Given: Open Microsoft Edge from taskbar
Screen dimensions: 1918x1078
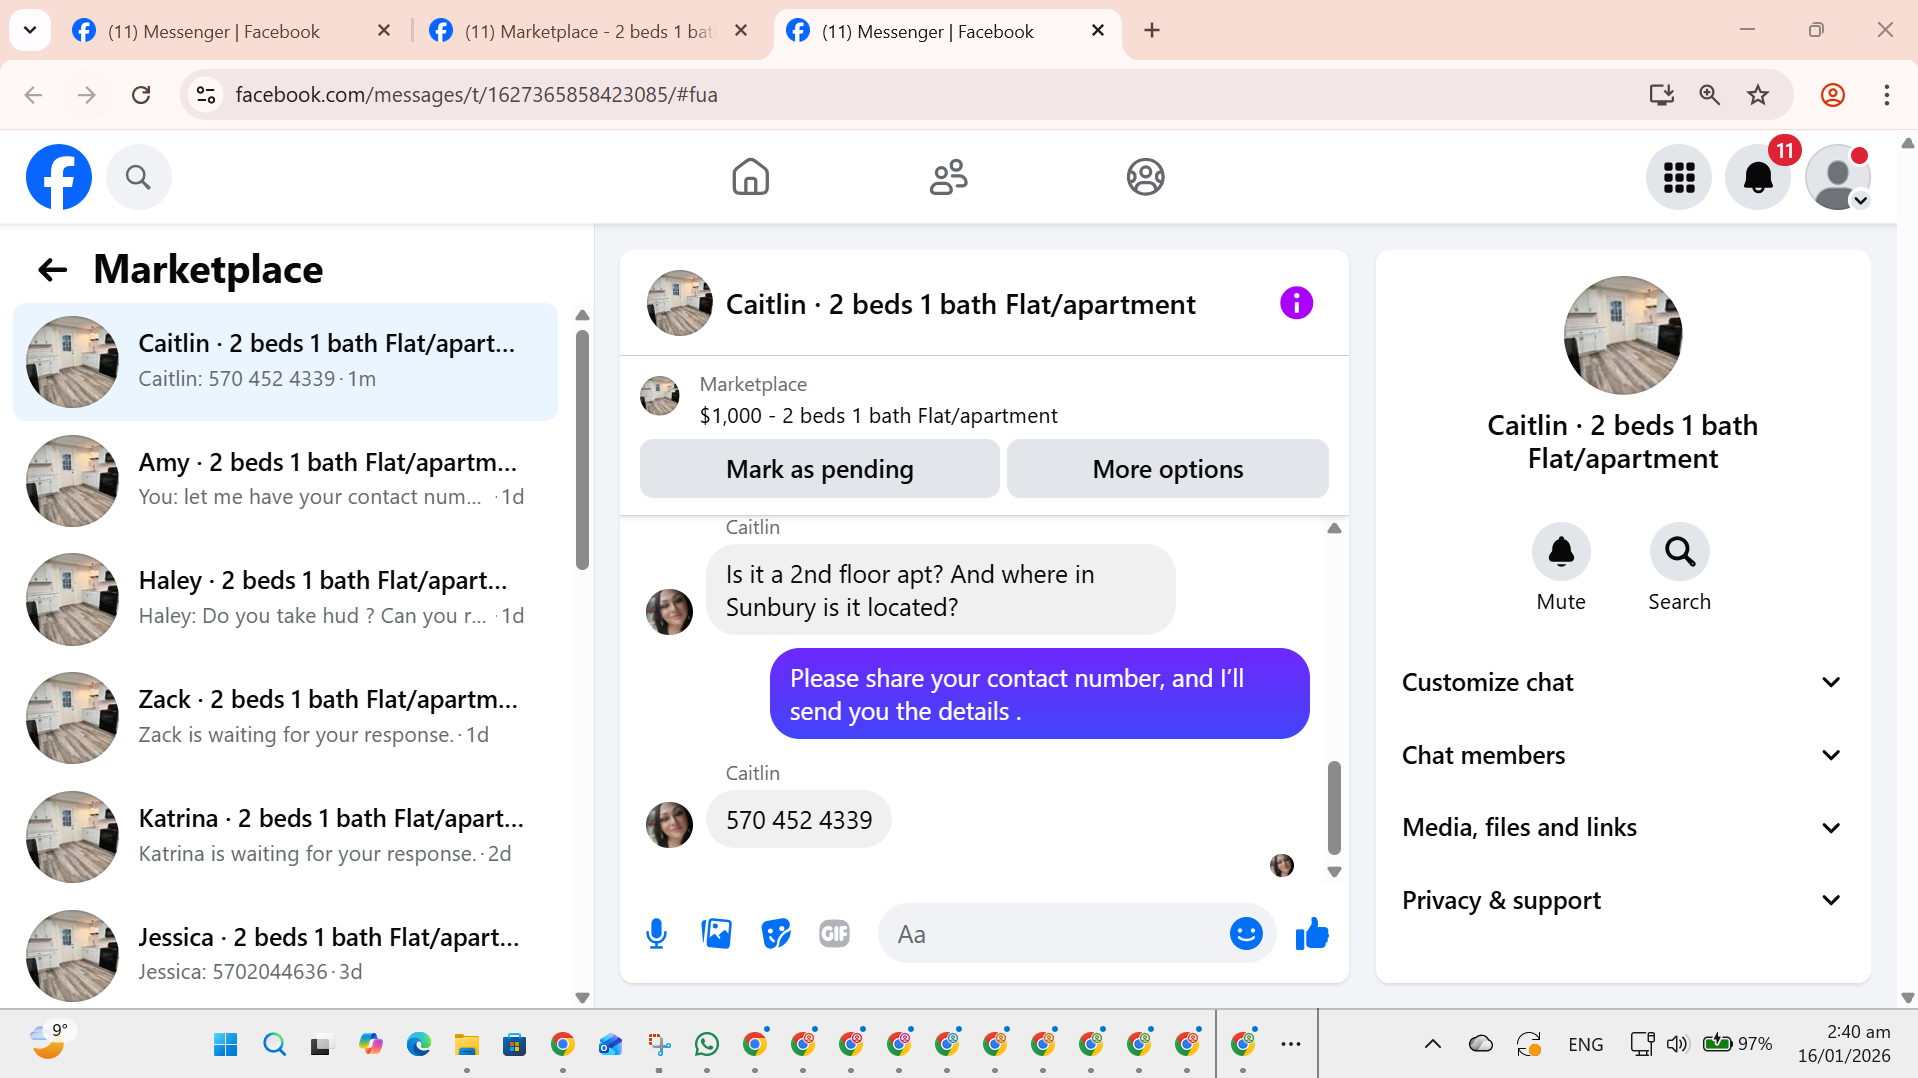Looking at the screenshot, I should point(418,1044).
